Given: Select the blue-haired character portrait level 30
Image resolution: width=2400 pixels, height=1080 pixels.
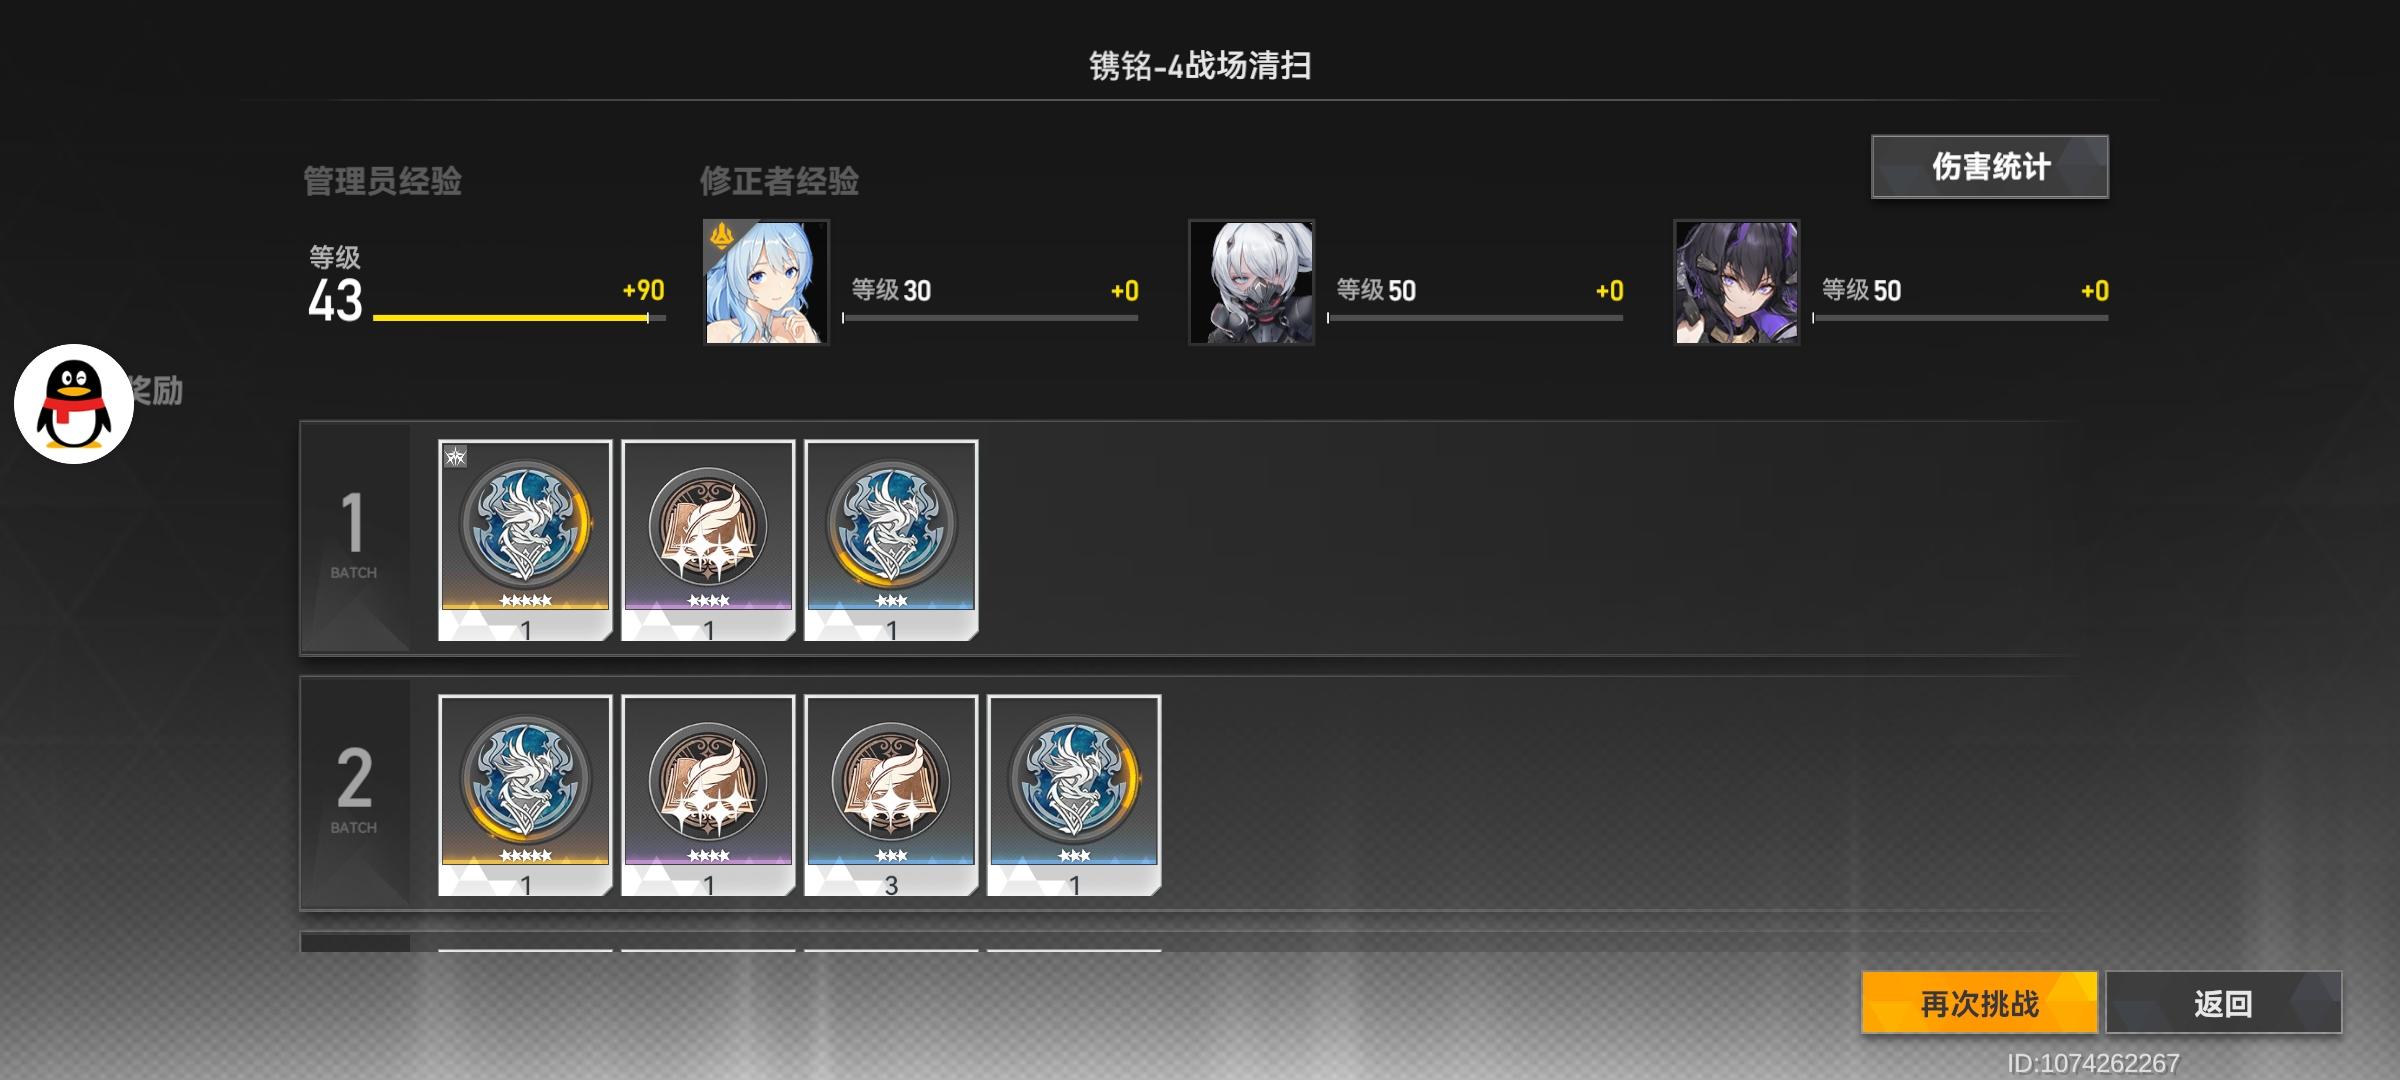Looking at the screenshot, I should click(766, 282).
